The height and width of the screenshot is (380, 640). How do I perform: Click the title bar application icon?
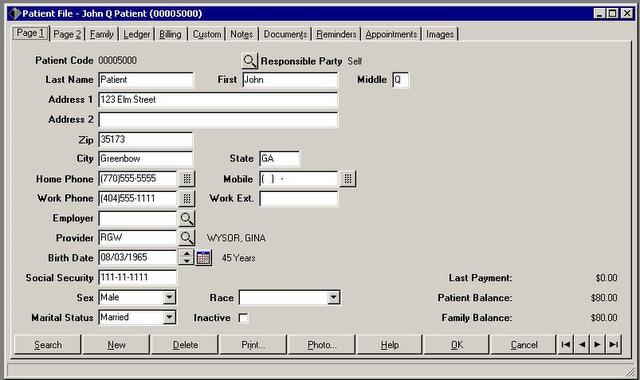click(14, 13)
